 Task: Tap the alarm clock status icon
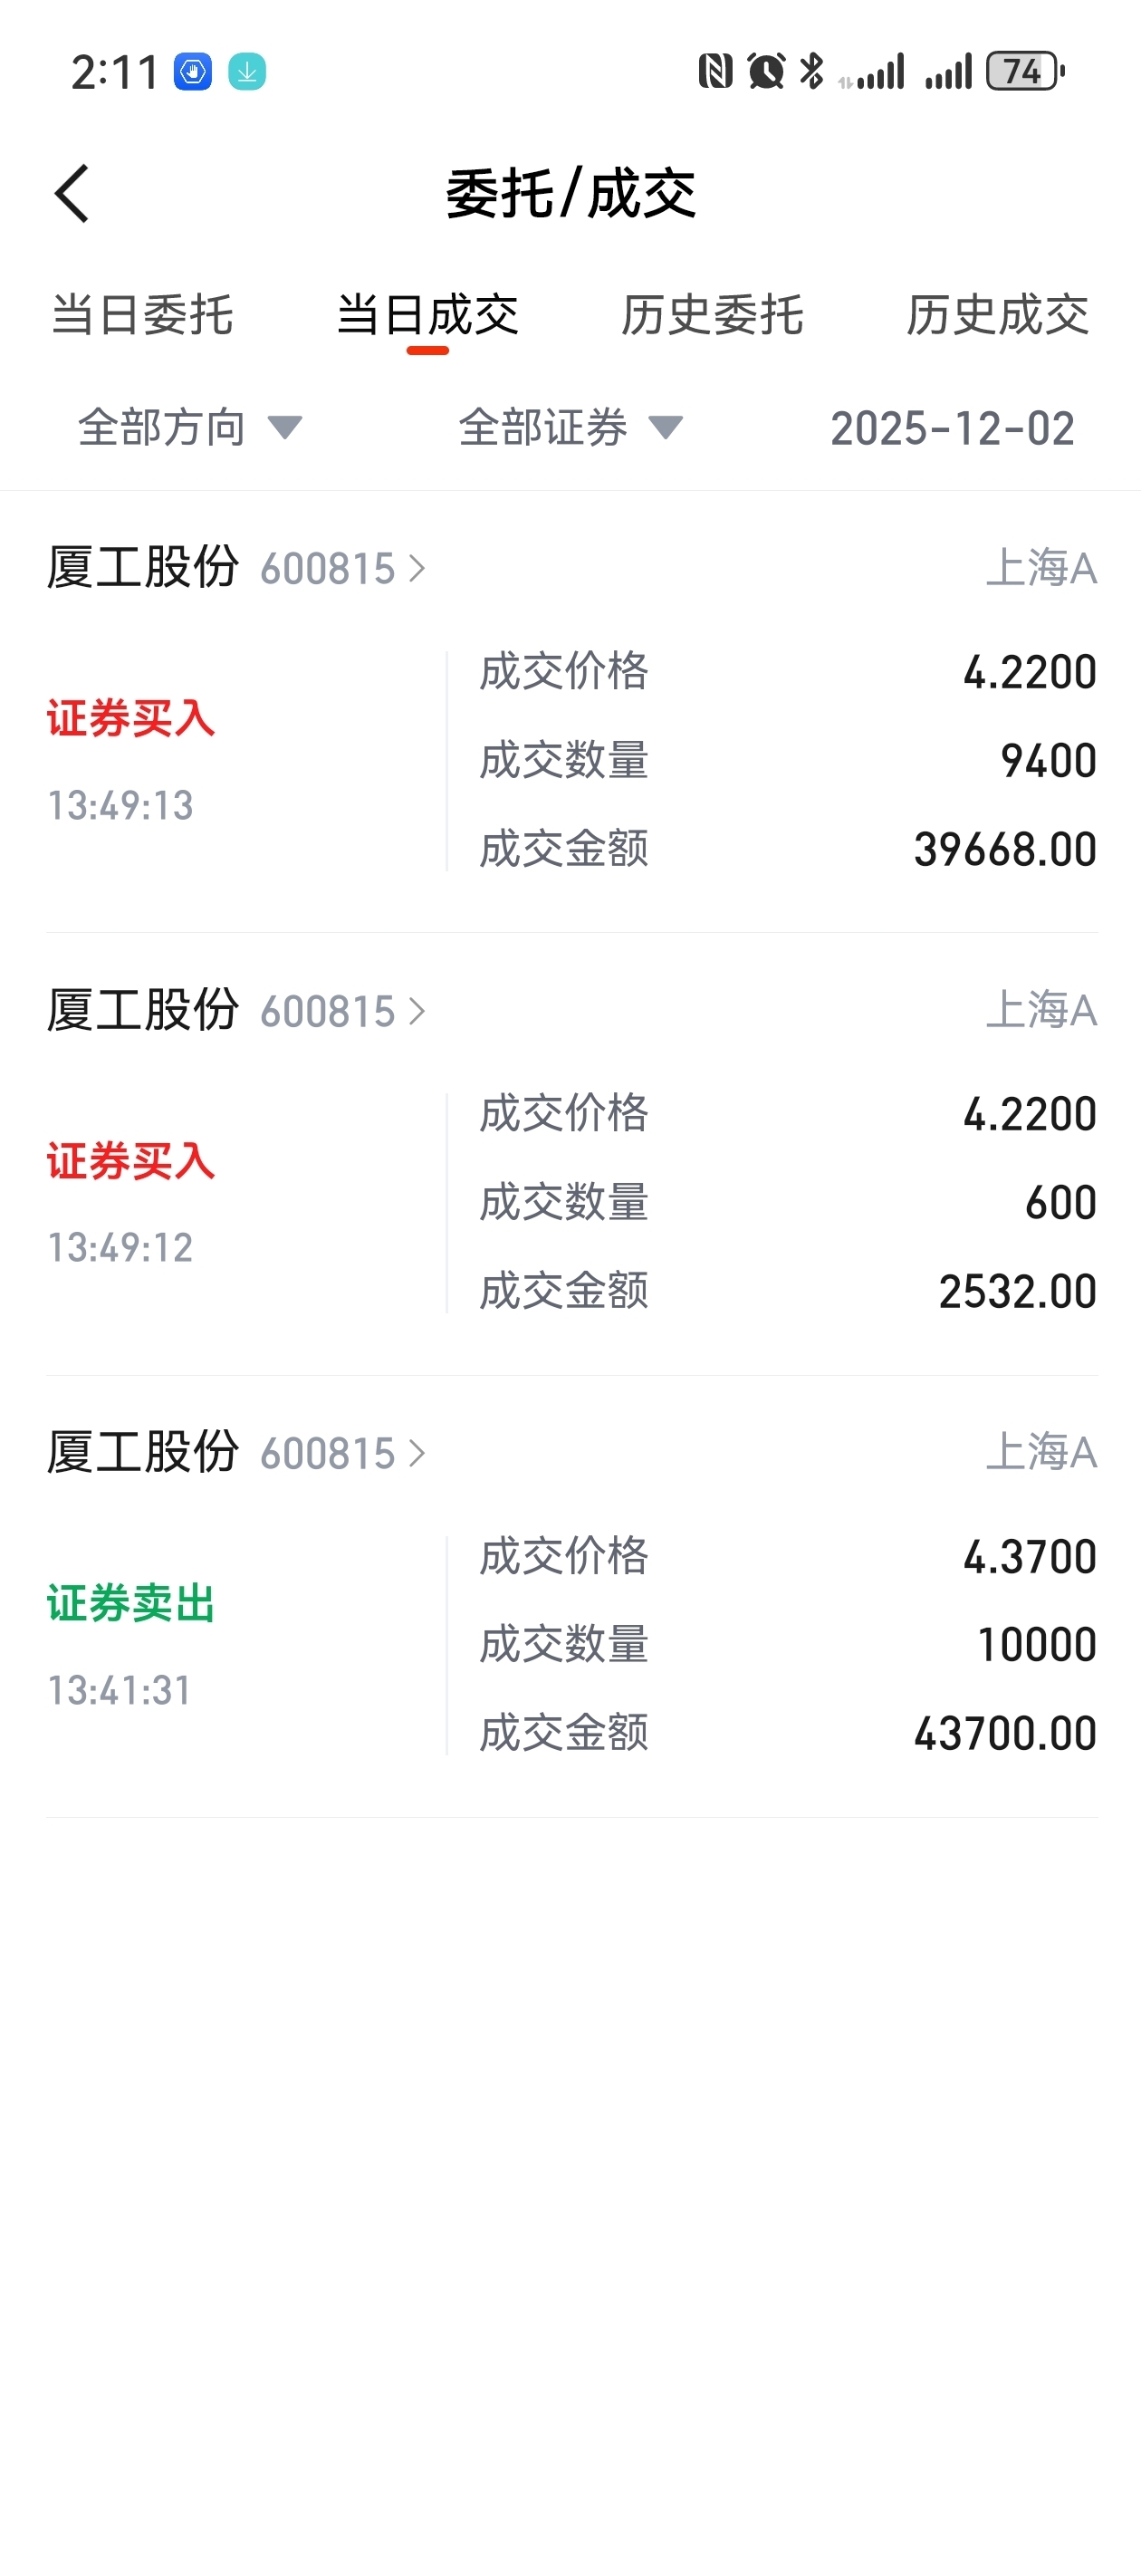tap(766, 71)
